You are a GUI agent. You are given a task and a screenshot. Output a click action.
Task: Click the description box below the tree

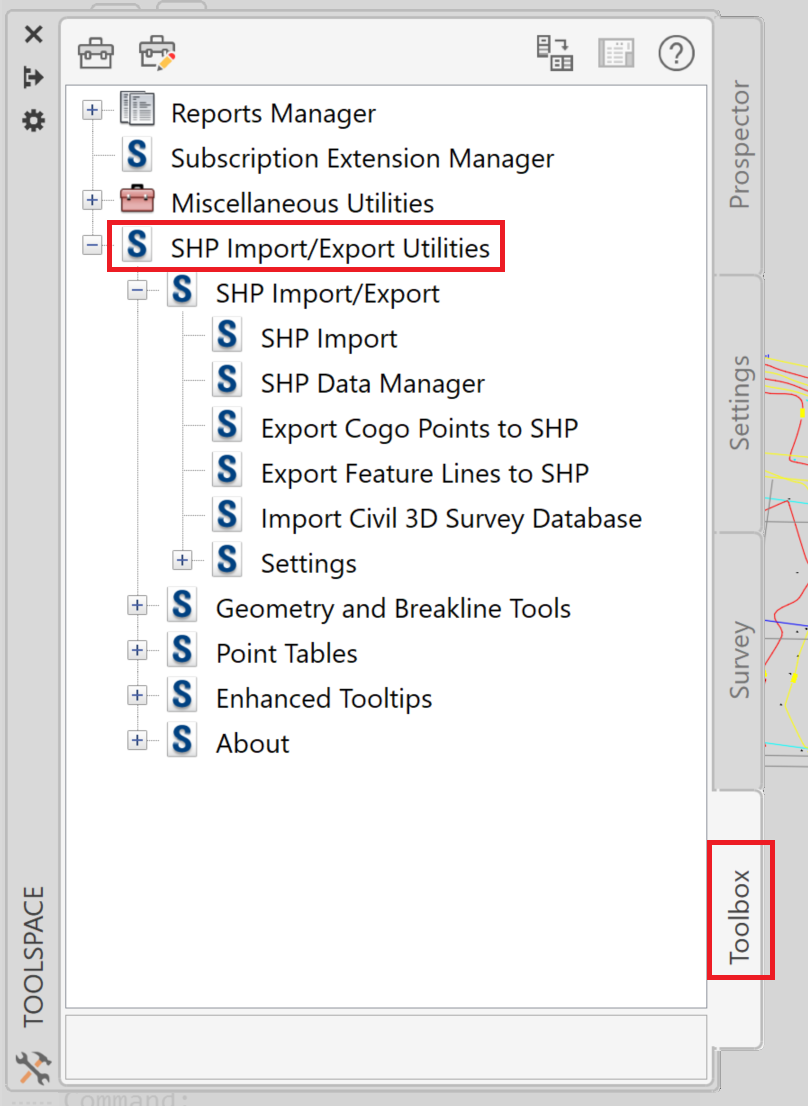386,1047
